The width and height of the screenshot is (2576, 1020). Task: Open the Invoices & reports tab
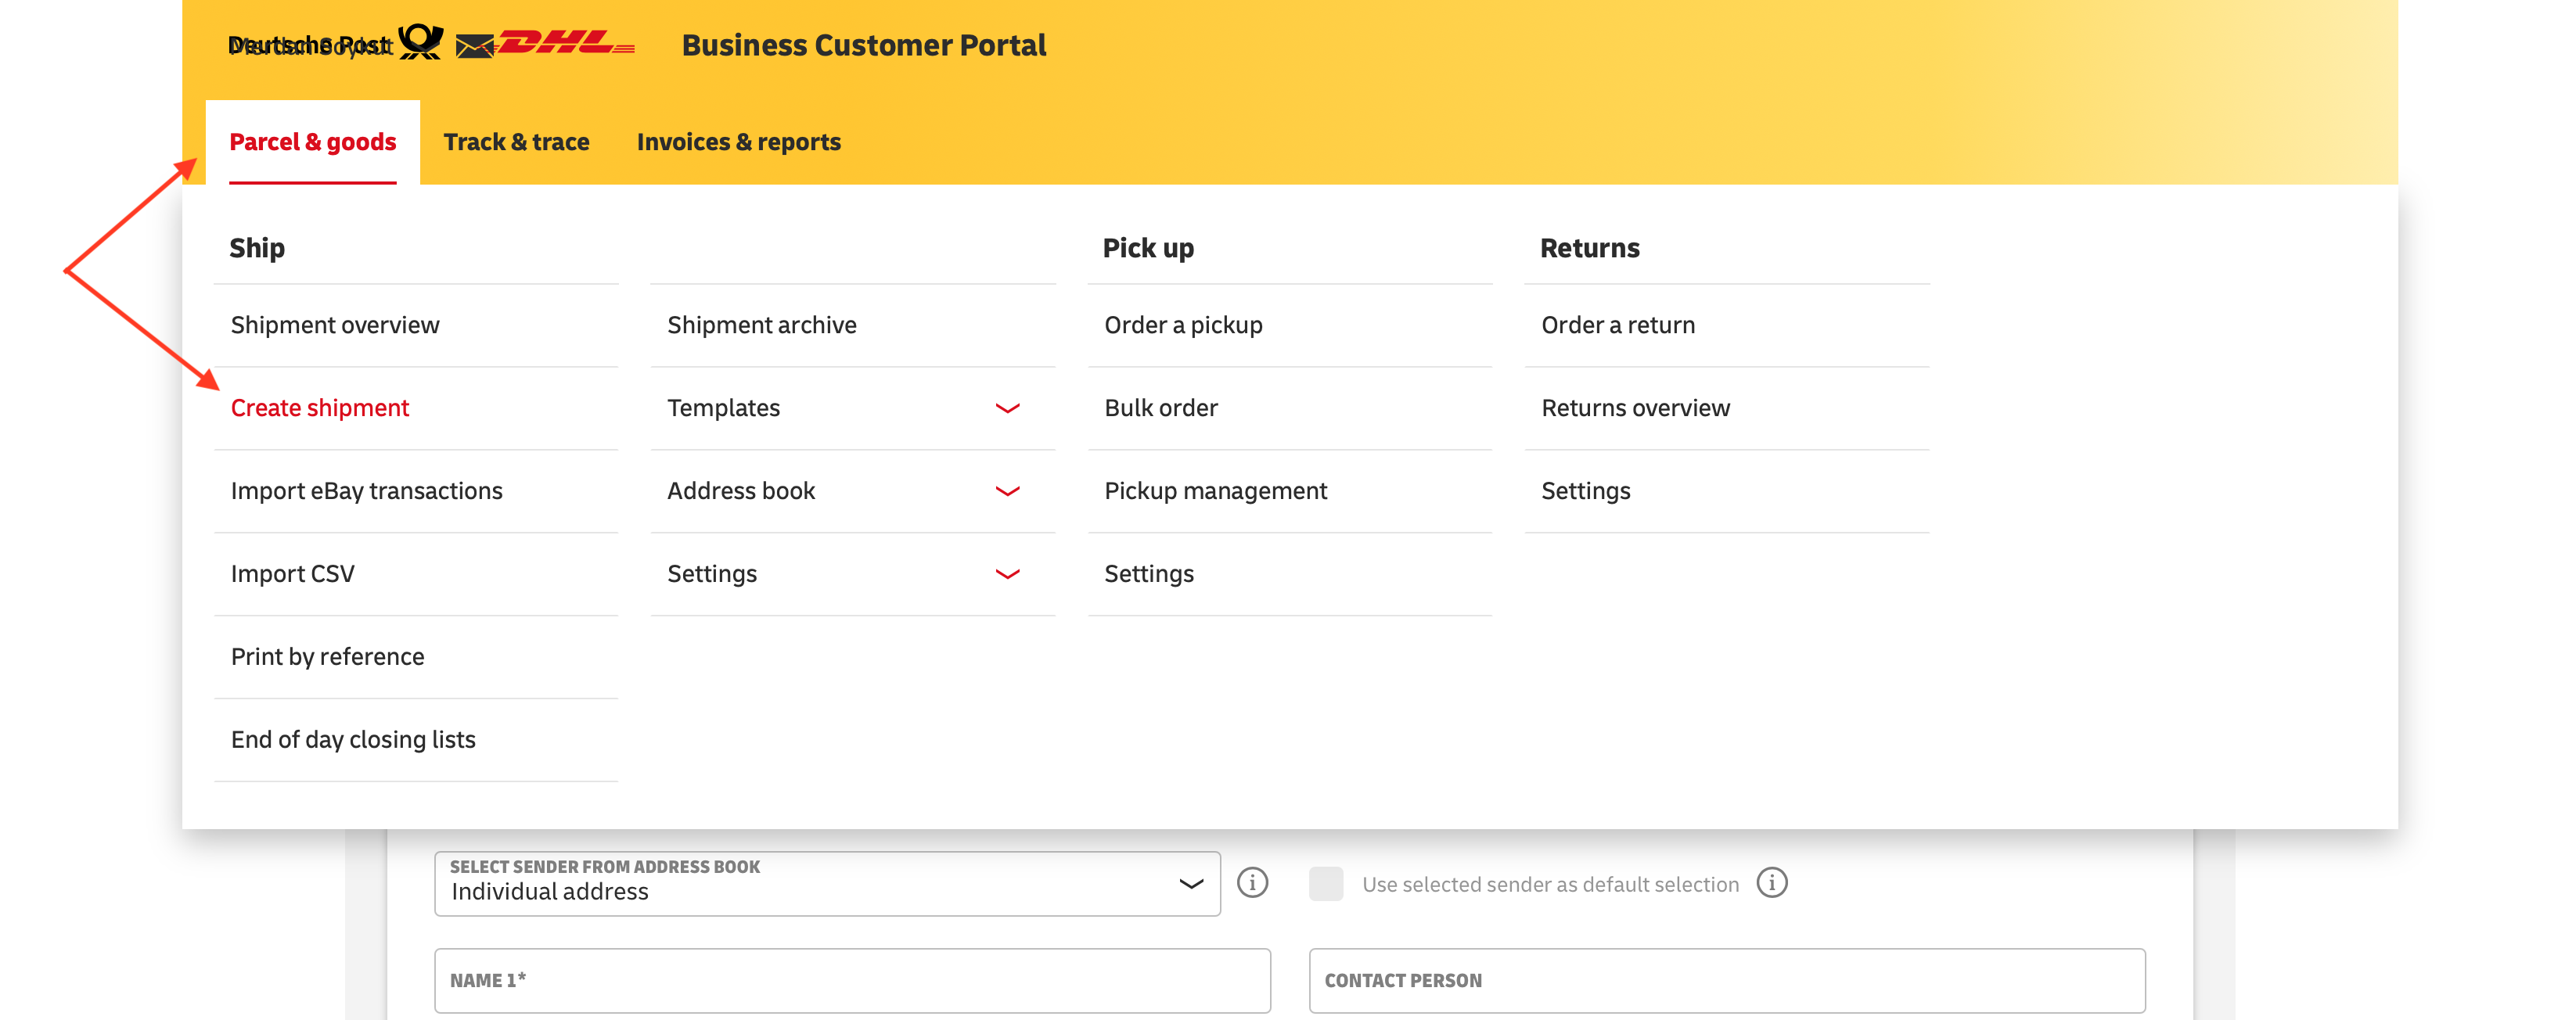[739, 142]
